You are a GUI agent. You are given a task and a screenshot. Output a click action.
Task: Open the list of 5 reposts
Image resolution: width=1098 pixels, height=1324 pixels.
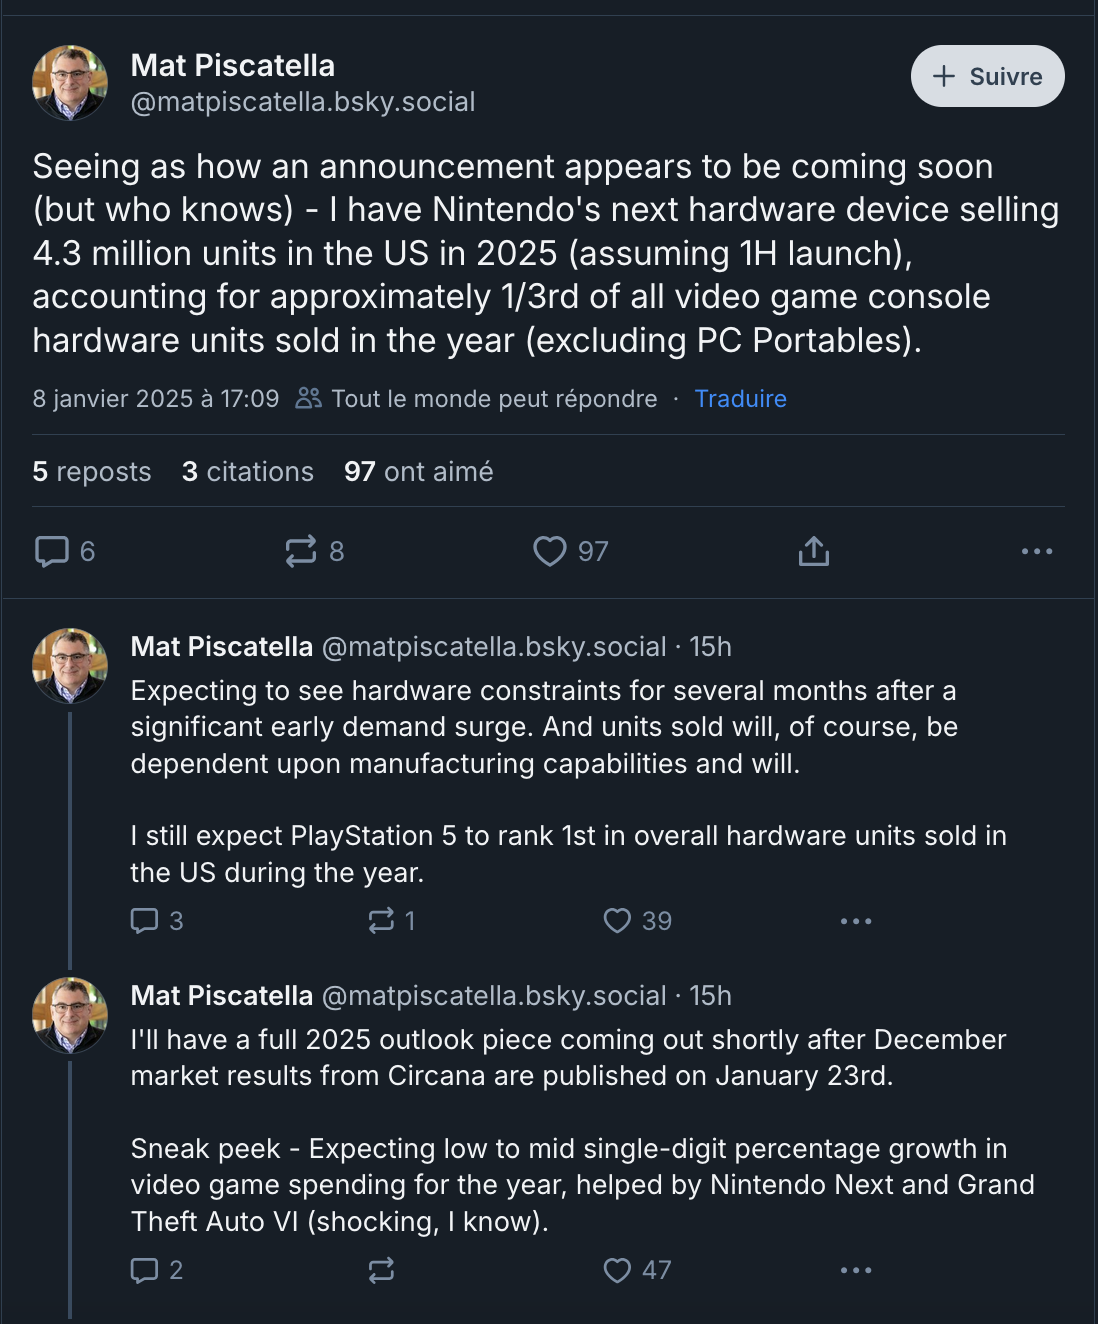point(92,471)
